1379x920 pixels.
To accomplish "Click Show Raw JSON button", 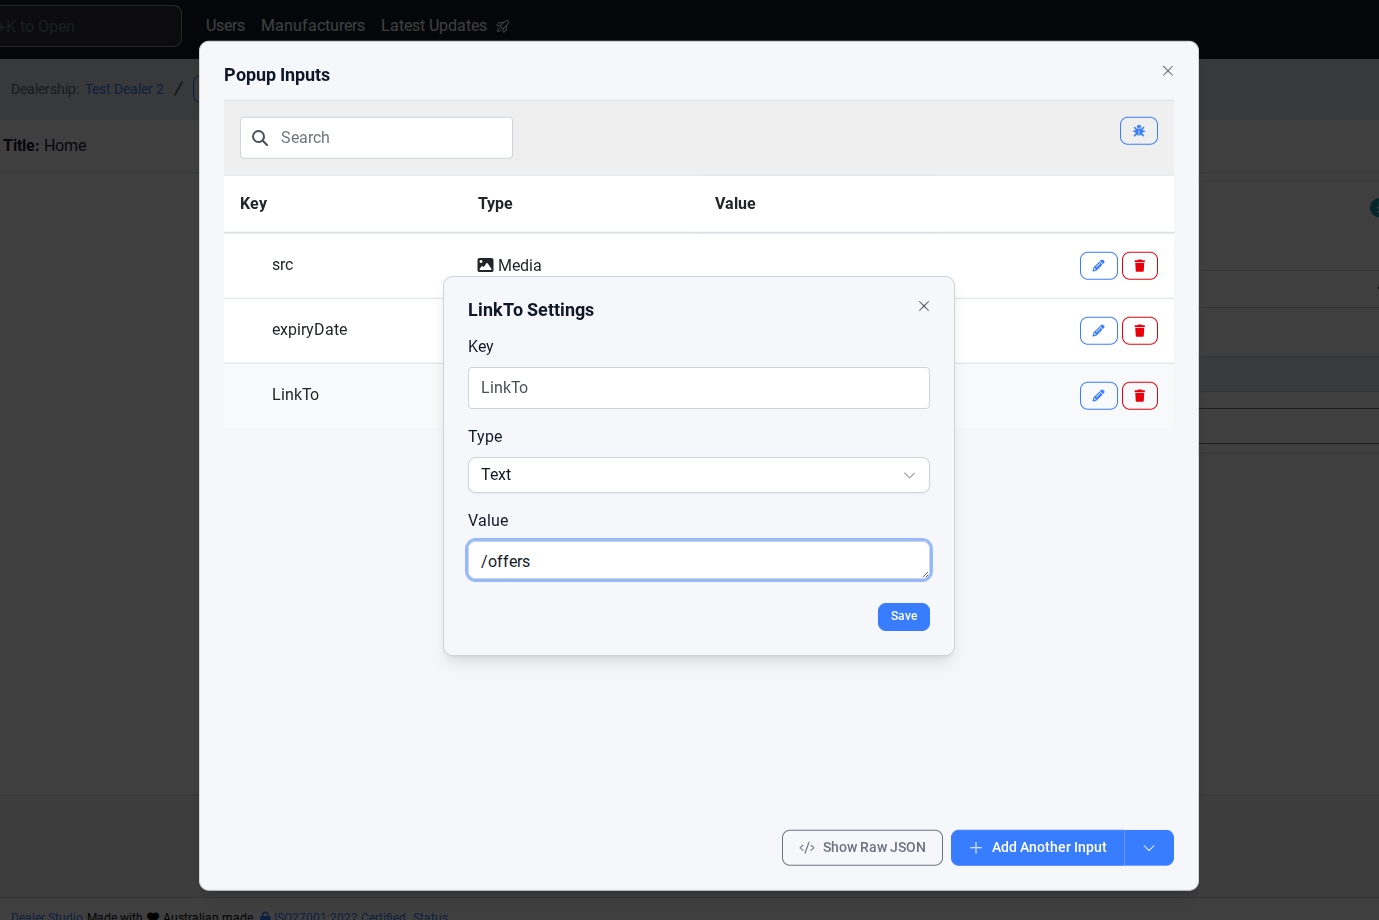I will click(x=862, y=848).
